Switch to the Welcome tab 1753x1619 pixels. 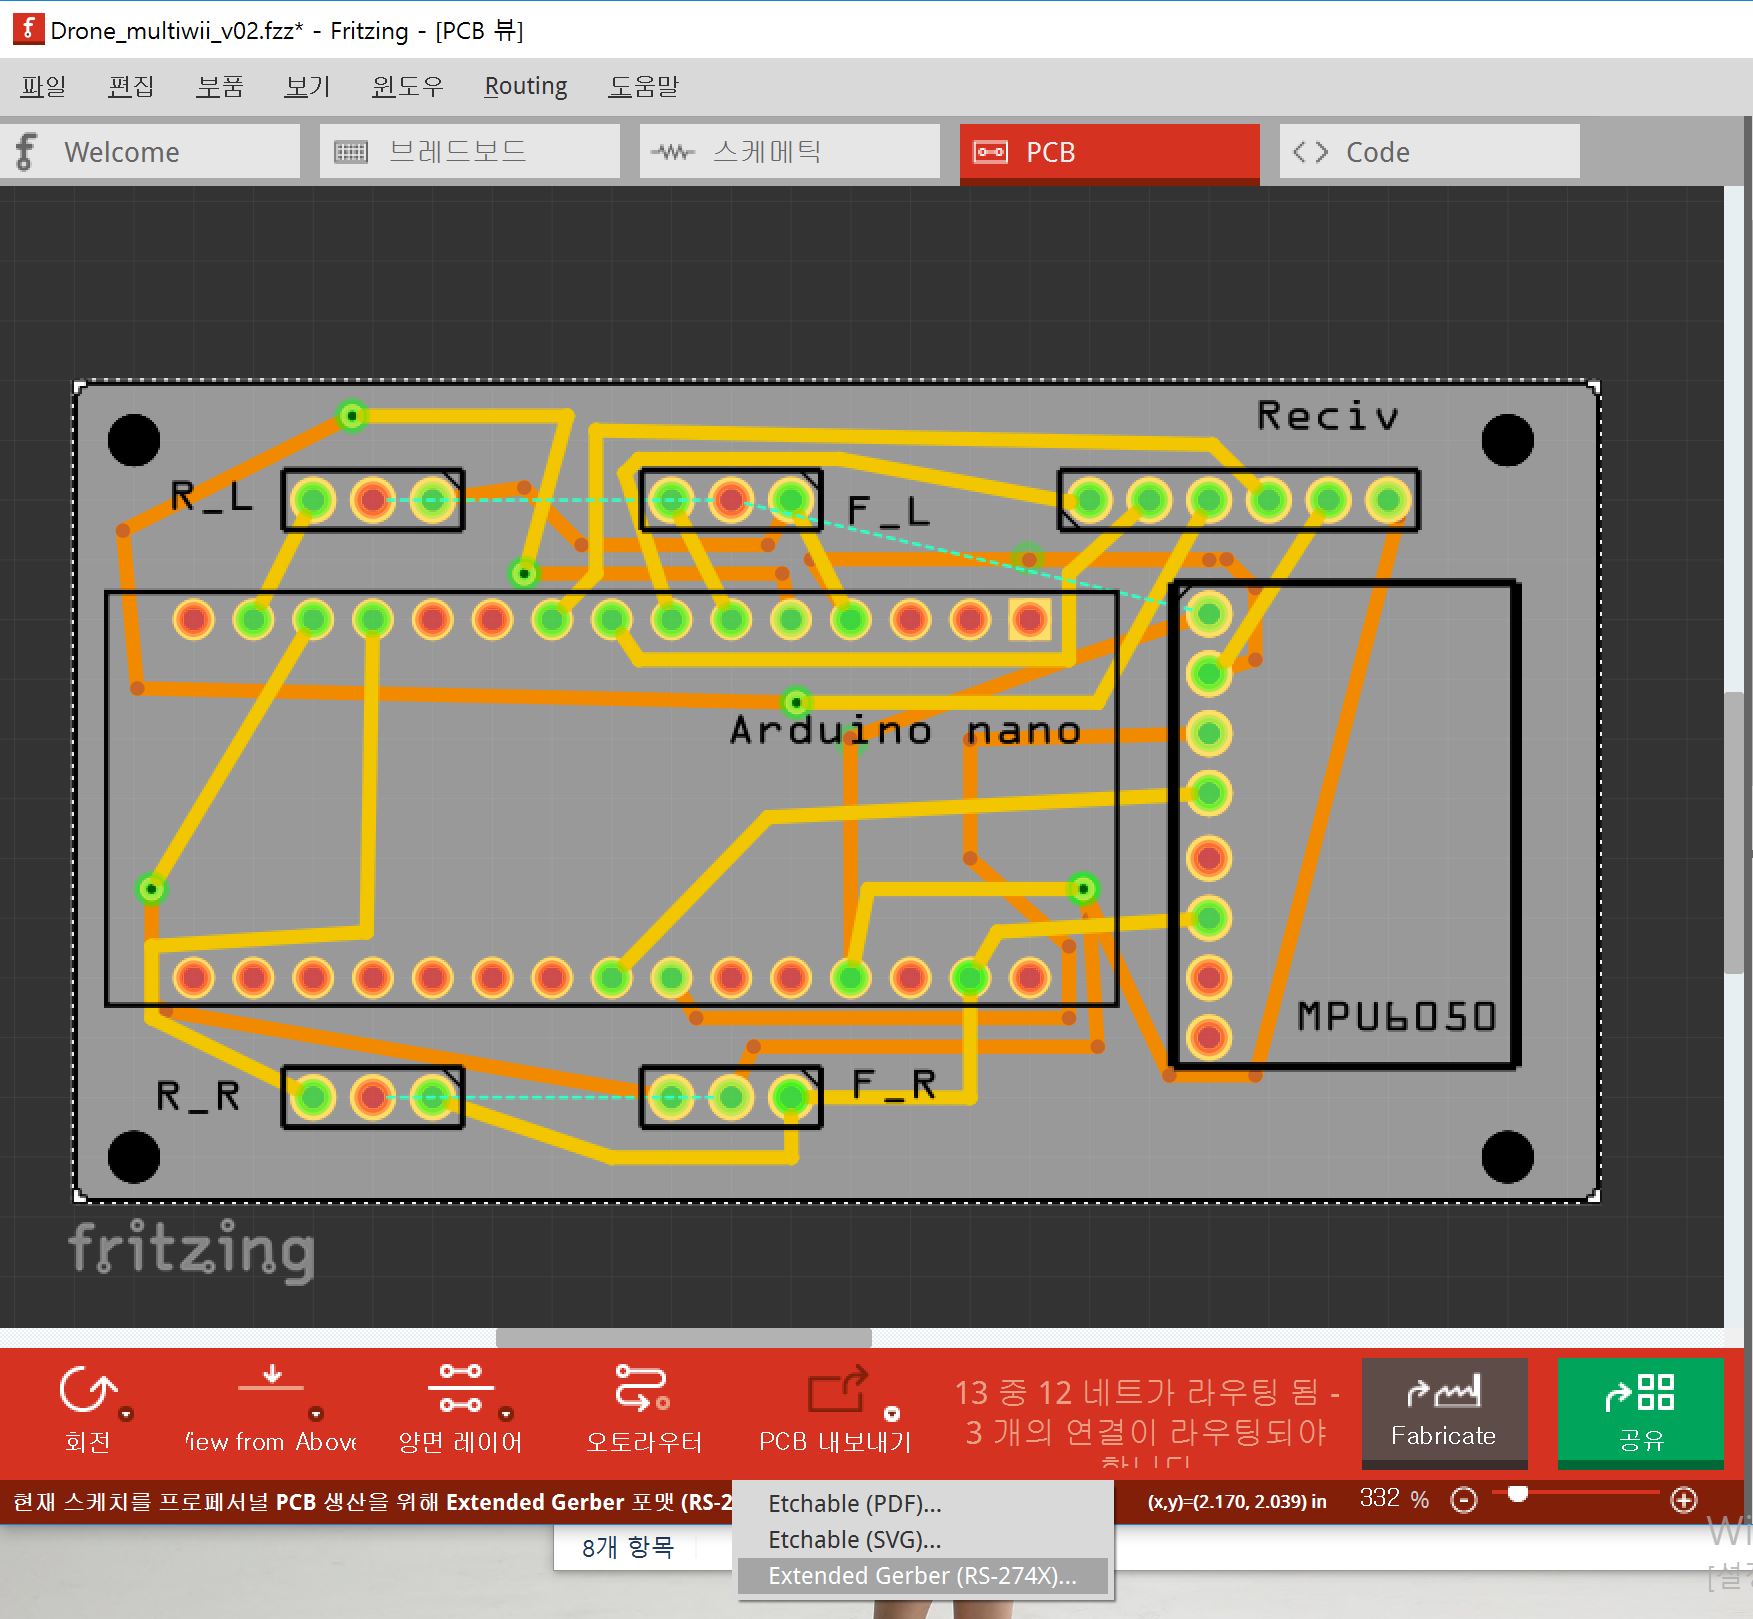point(150,152)
